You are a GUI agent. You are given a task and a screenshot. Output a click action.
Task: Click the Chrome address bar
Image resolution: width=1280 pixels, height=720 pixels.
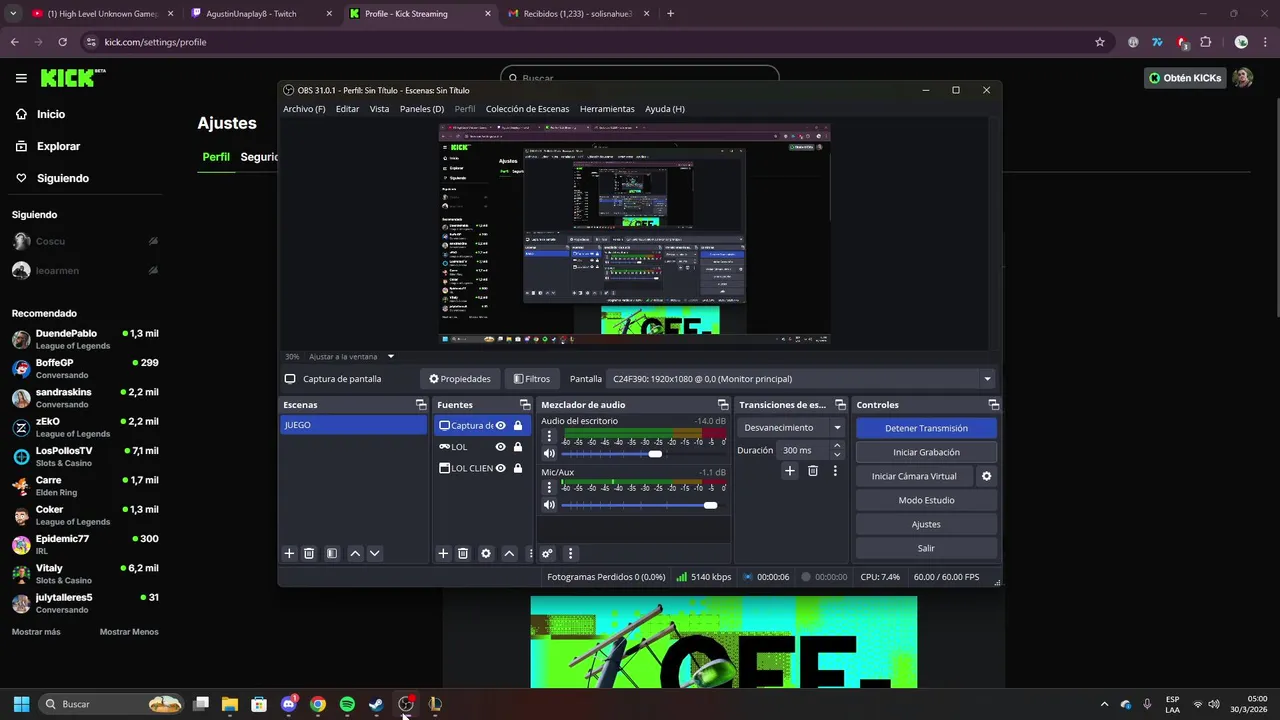(x=590, y=42)
